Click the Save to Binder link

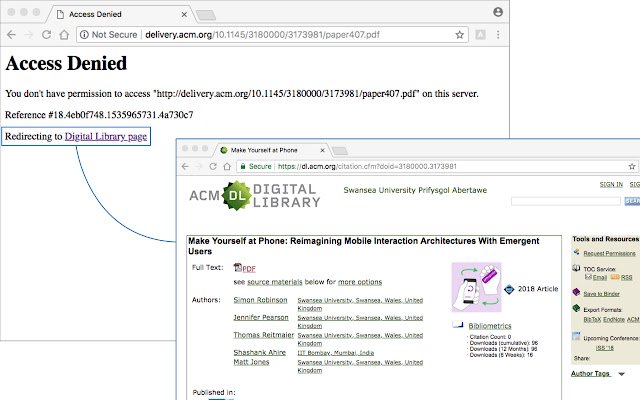[x=602, y=294]
